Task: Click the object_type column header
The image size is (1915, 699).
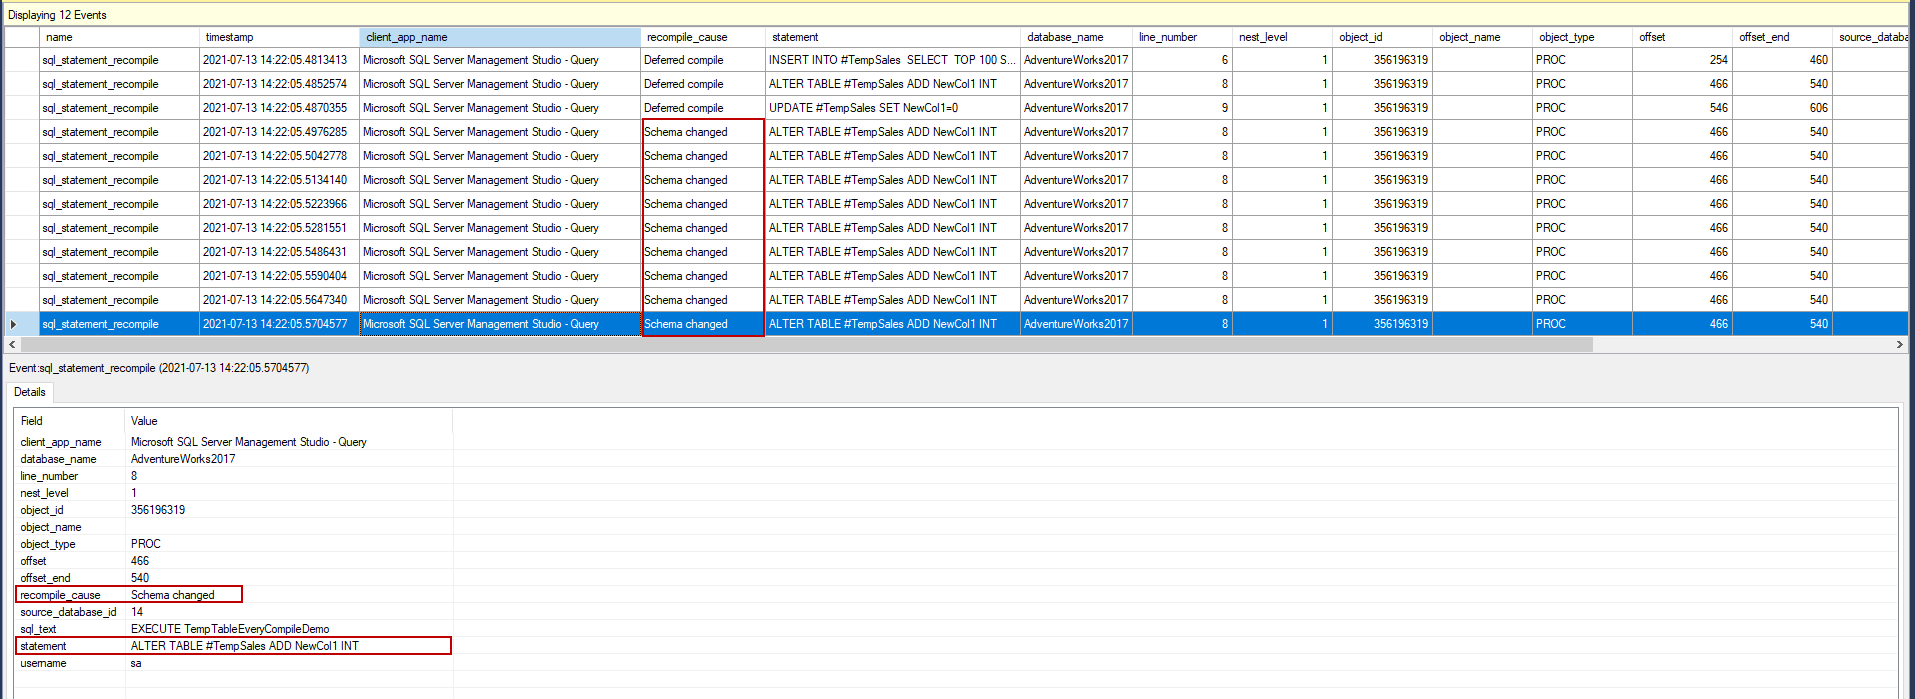Action: point(1582,37)
